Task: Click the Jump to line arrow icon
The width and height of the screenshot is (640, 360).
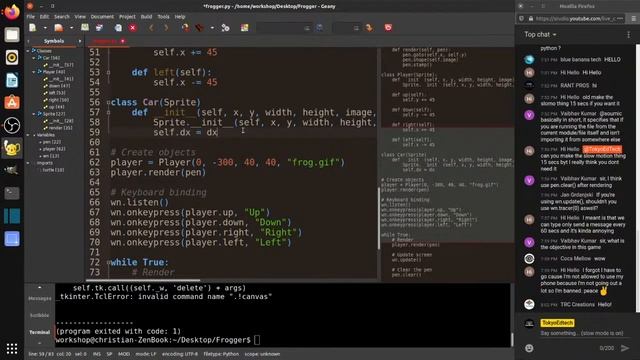Action: [x=369, y=28]
